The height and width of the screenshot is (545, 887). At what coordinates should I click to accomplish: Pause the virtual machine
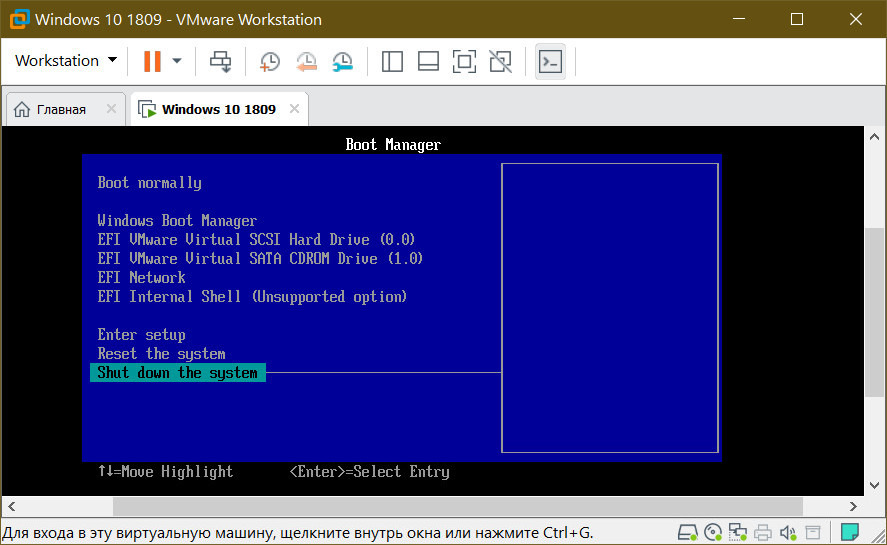(x=152, y=61)
